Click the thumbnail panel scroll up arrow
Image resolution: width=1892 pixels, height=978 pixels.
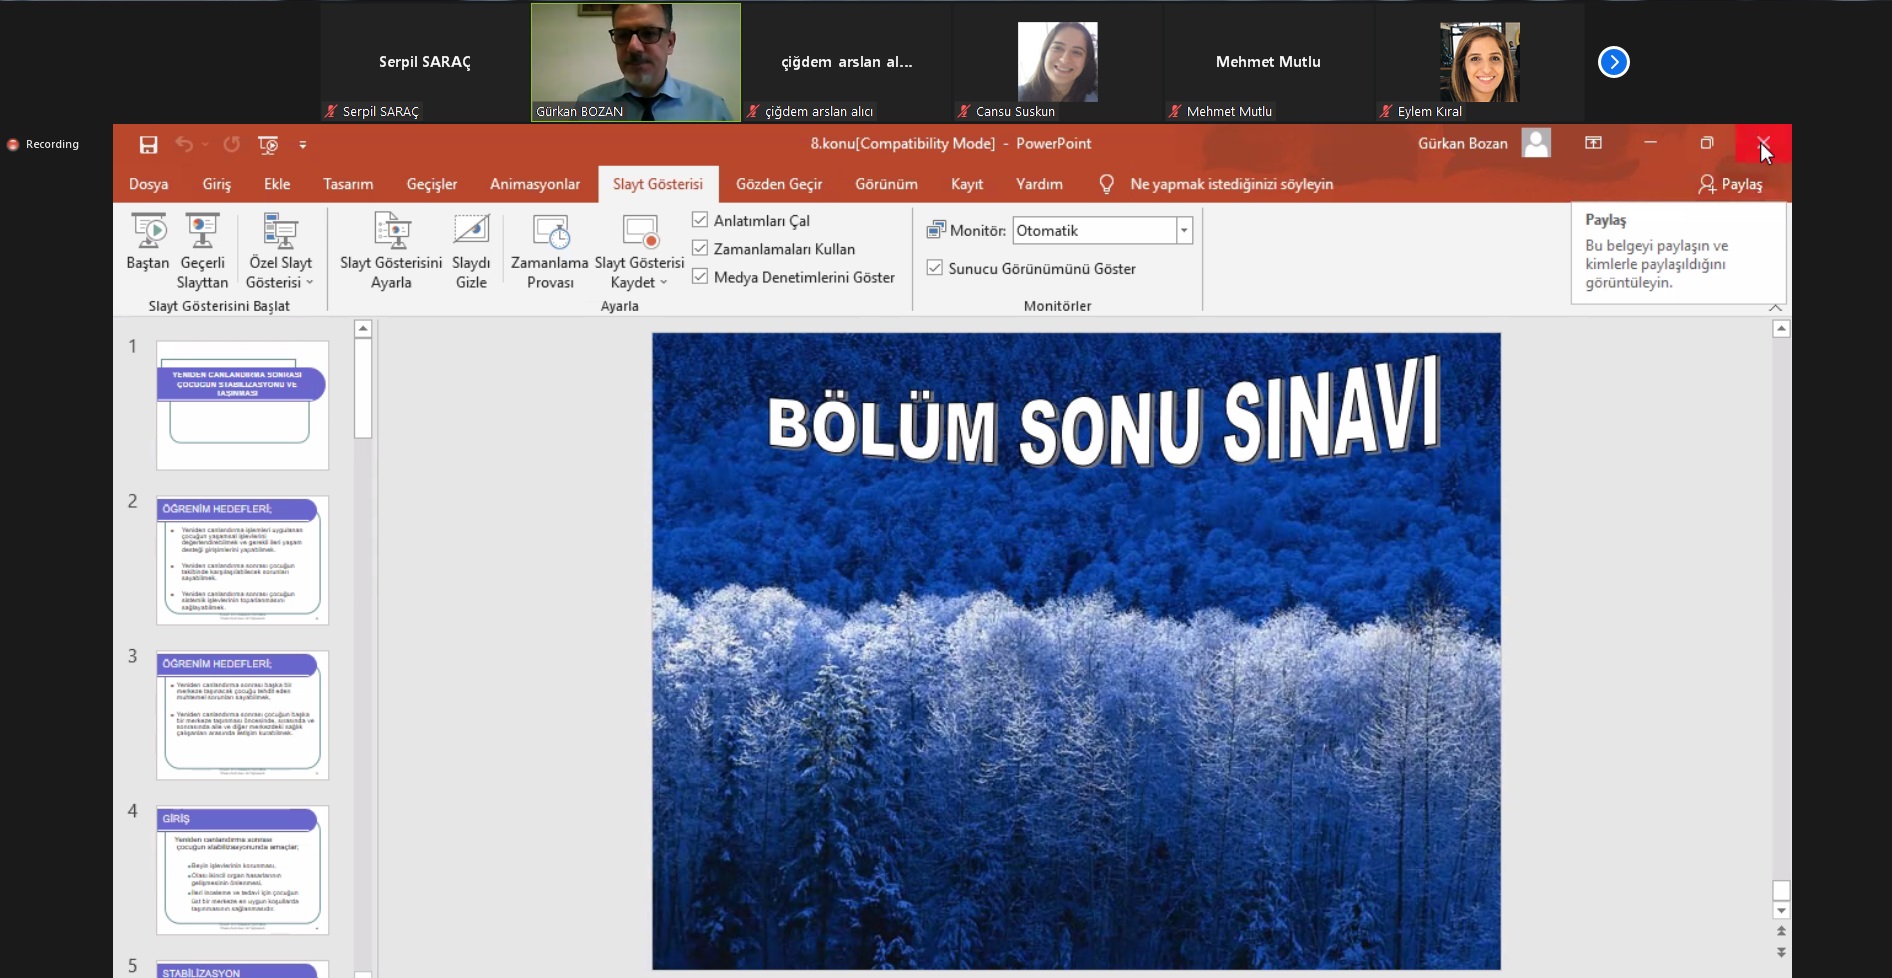(x=363, y=329)
